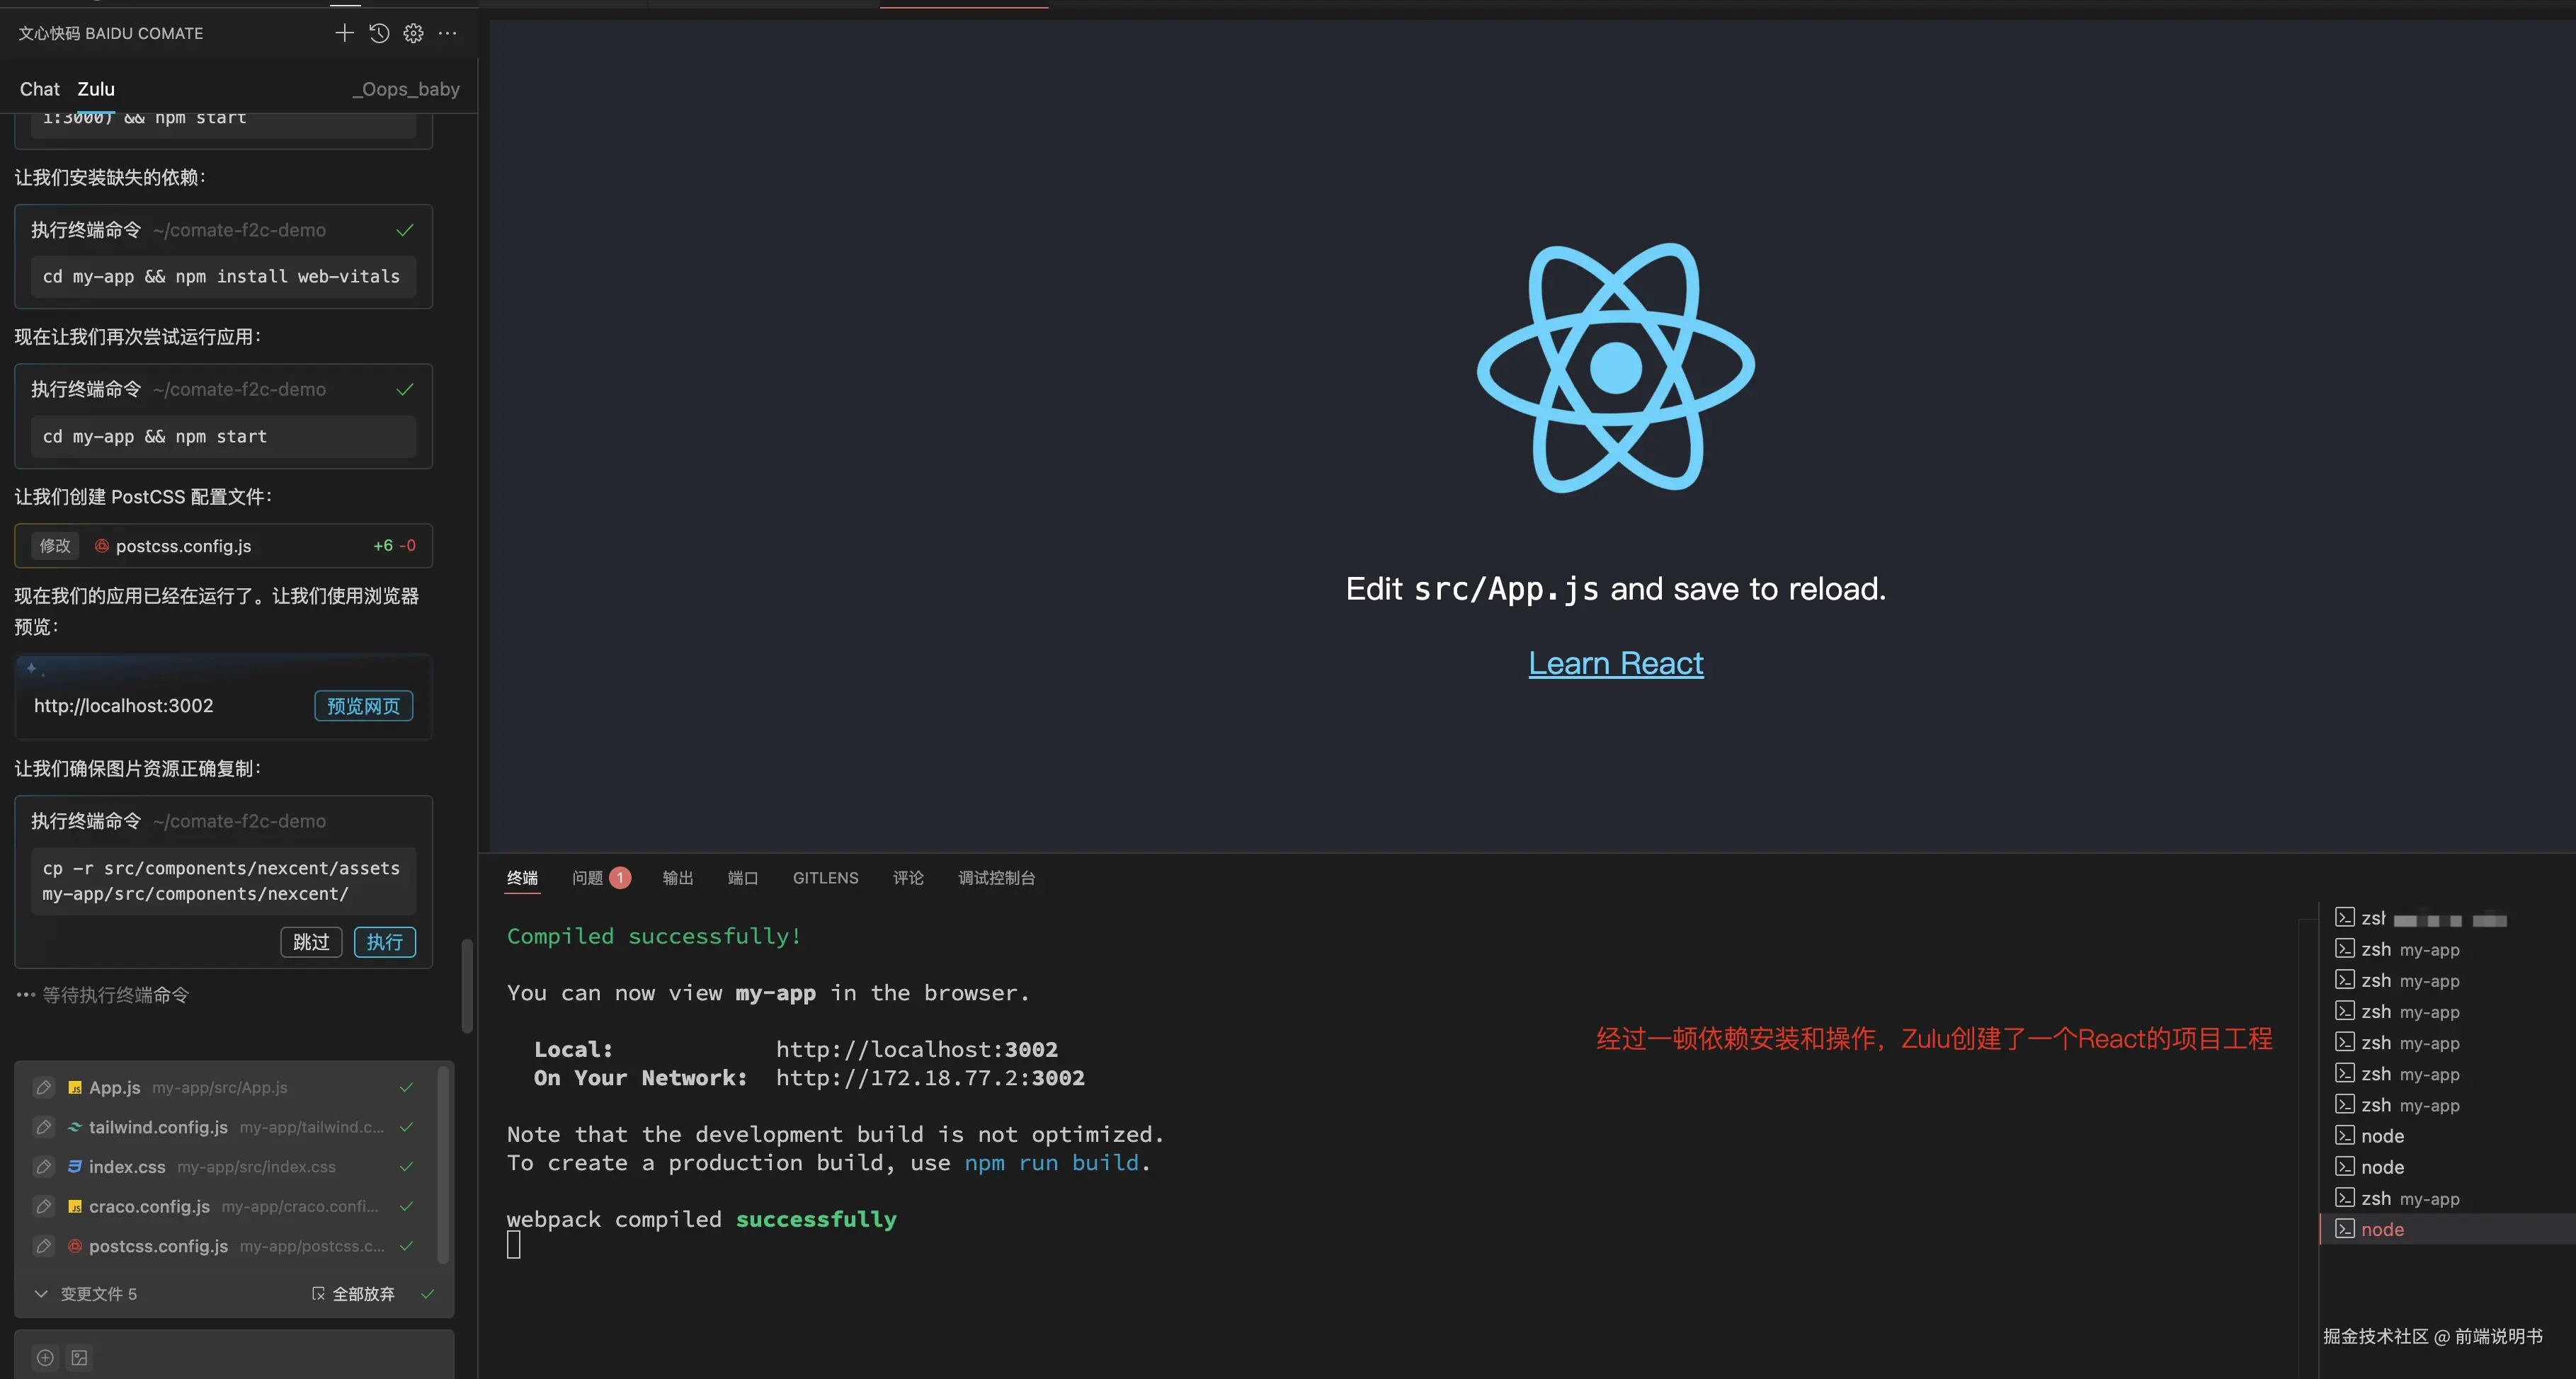This screenshot has height=1379, width=2576.
Task: Click the new chat plus icon
Action: (x=344, y=33)
